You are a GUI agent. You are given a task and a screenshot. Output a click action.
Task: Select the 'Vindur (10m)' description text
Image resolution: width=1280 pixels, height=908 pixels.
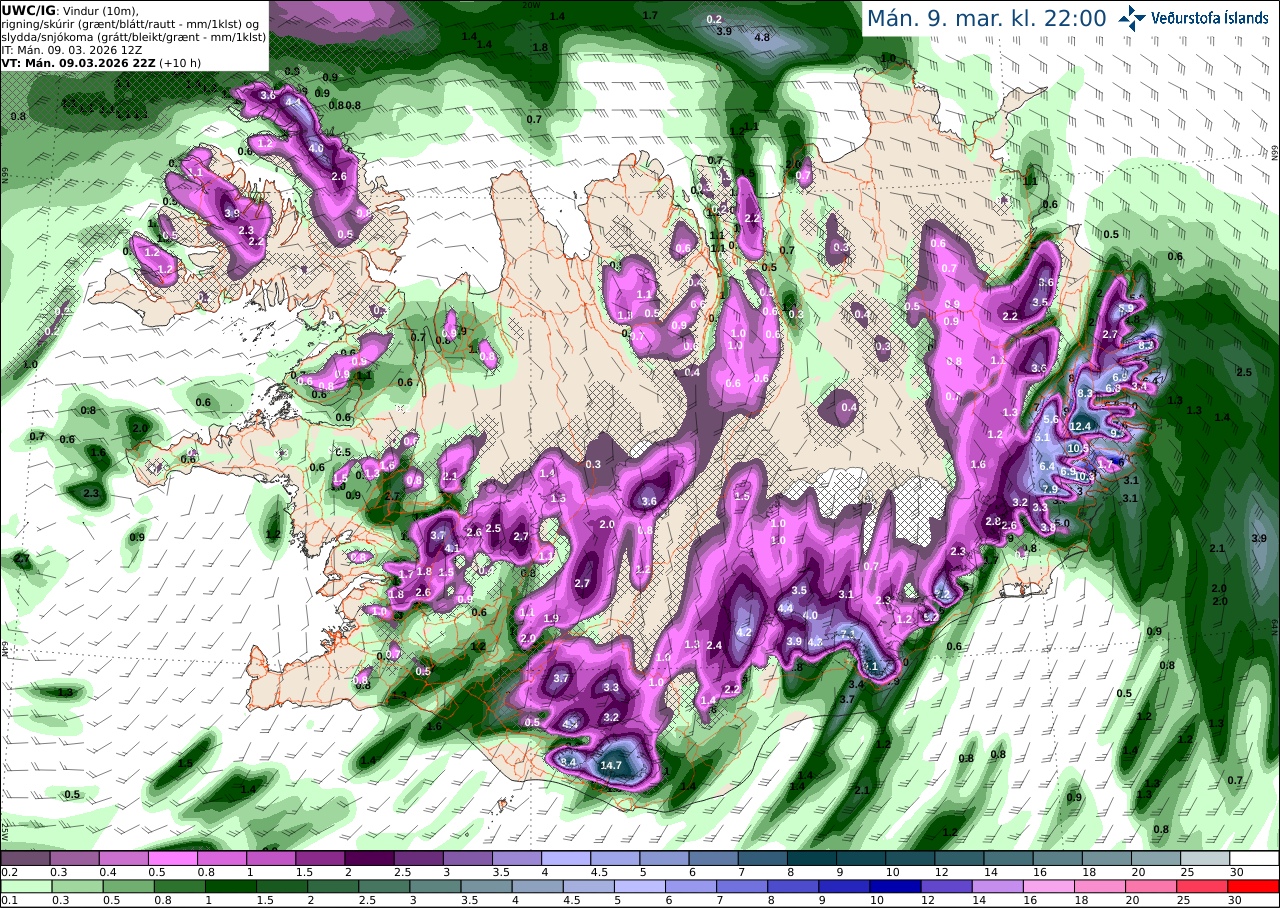[x=99, y=9]
